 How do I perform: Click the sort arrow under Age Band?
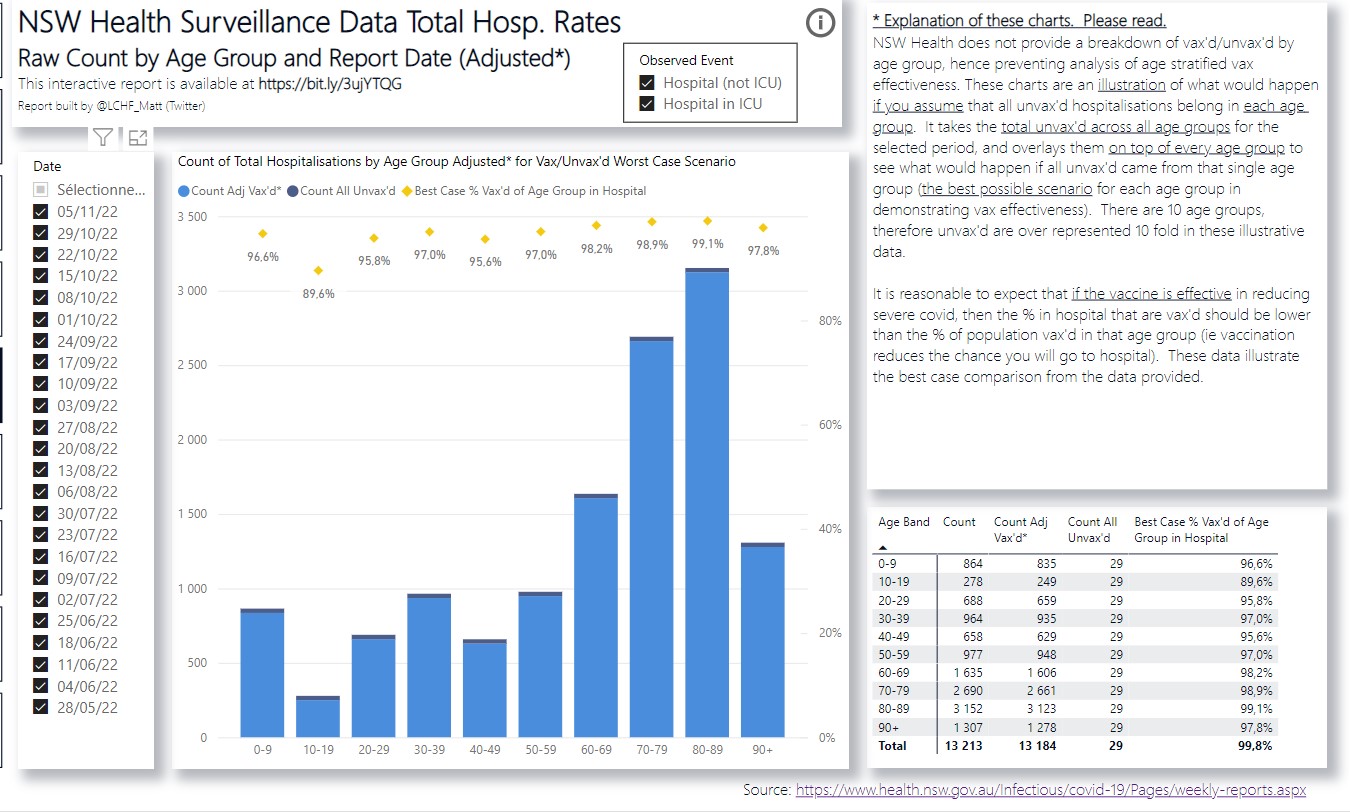pos(884,547)
